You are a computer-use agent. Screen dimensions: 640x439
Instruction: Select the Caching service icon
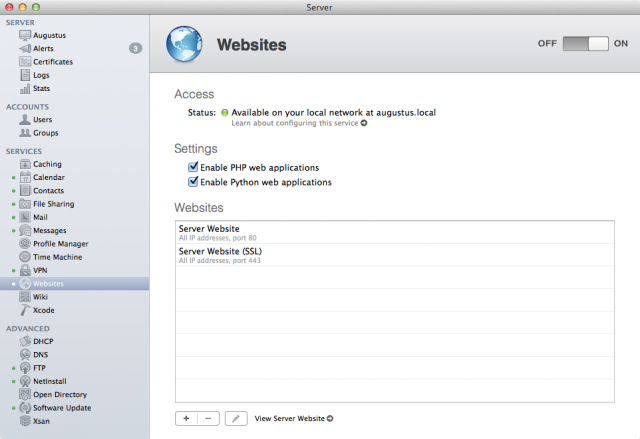click(x=25, y=164)
